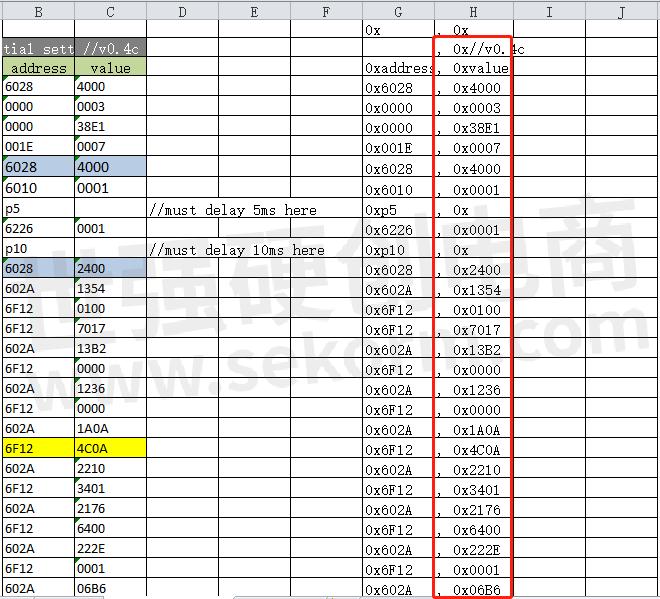Screen dimensions: 660x599
Task: Select the green 'address' header cell
Action: [x=38, y=68]
